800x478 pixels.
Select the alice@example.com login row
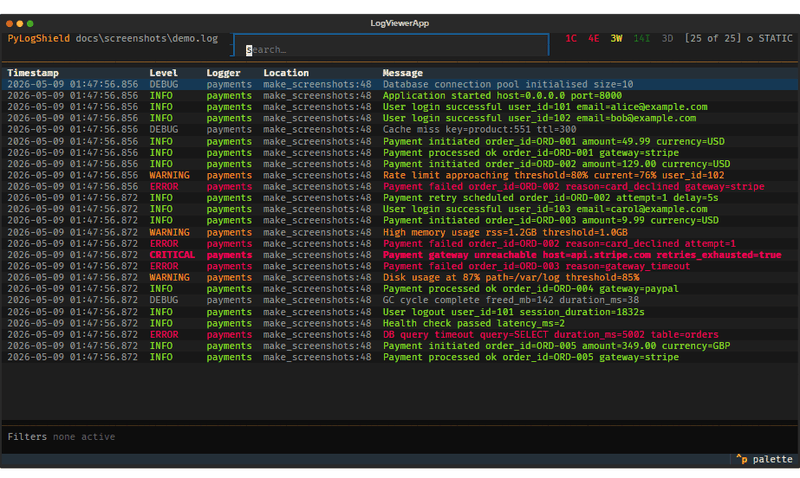(400, 107)
